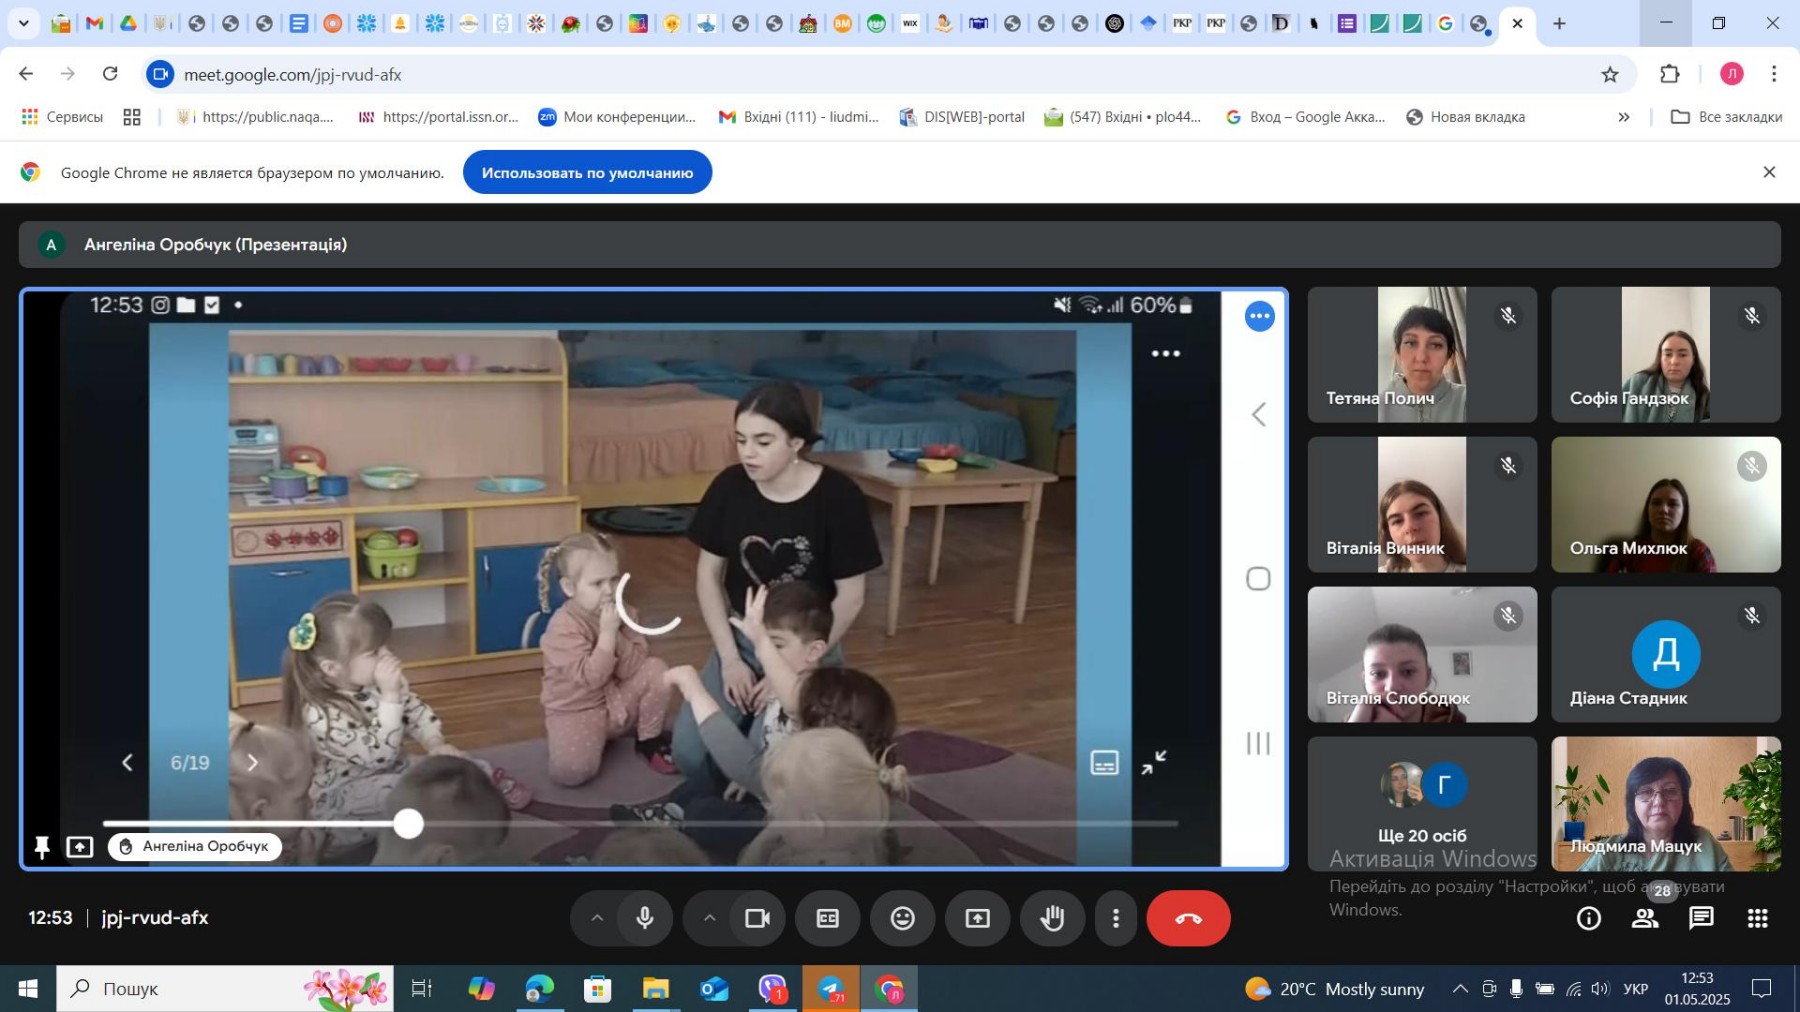The image size is (1800, 1012).
Task: Open the chat with everyone panel
Action: coord(1701,918)
